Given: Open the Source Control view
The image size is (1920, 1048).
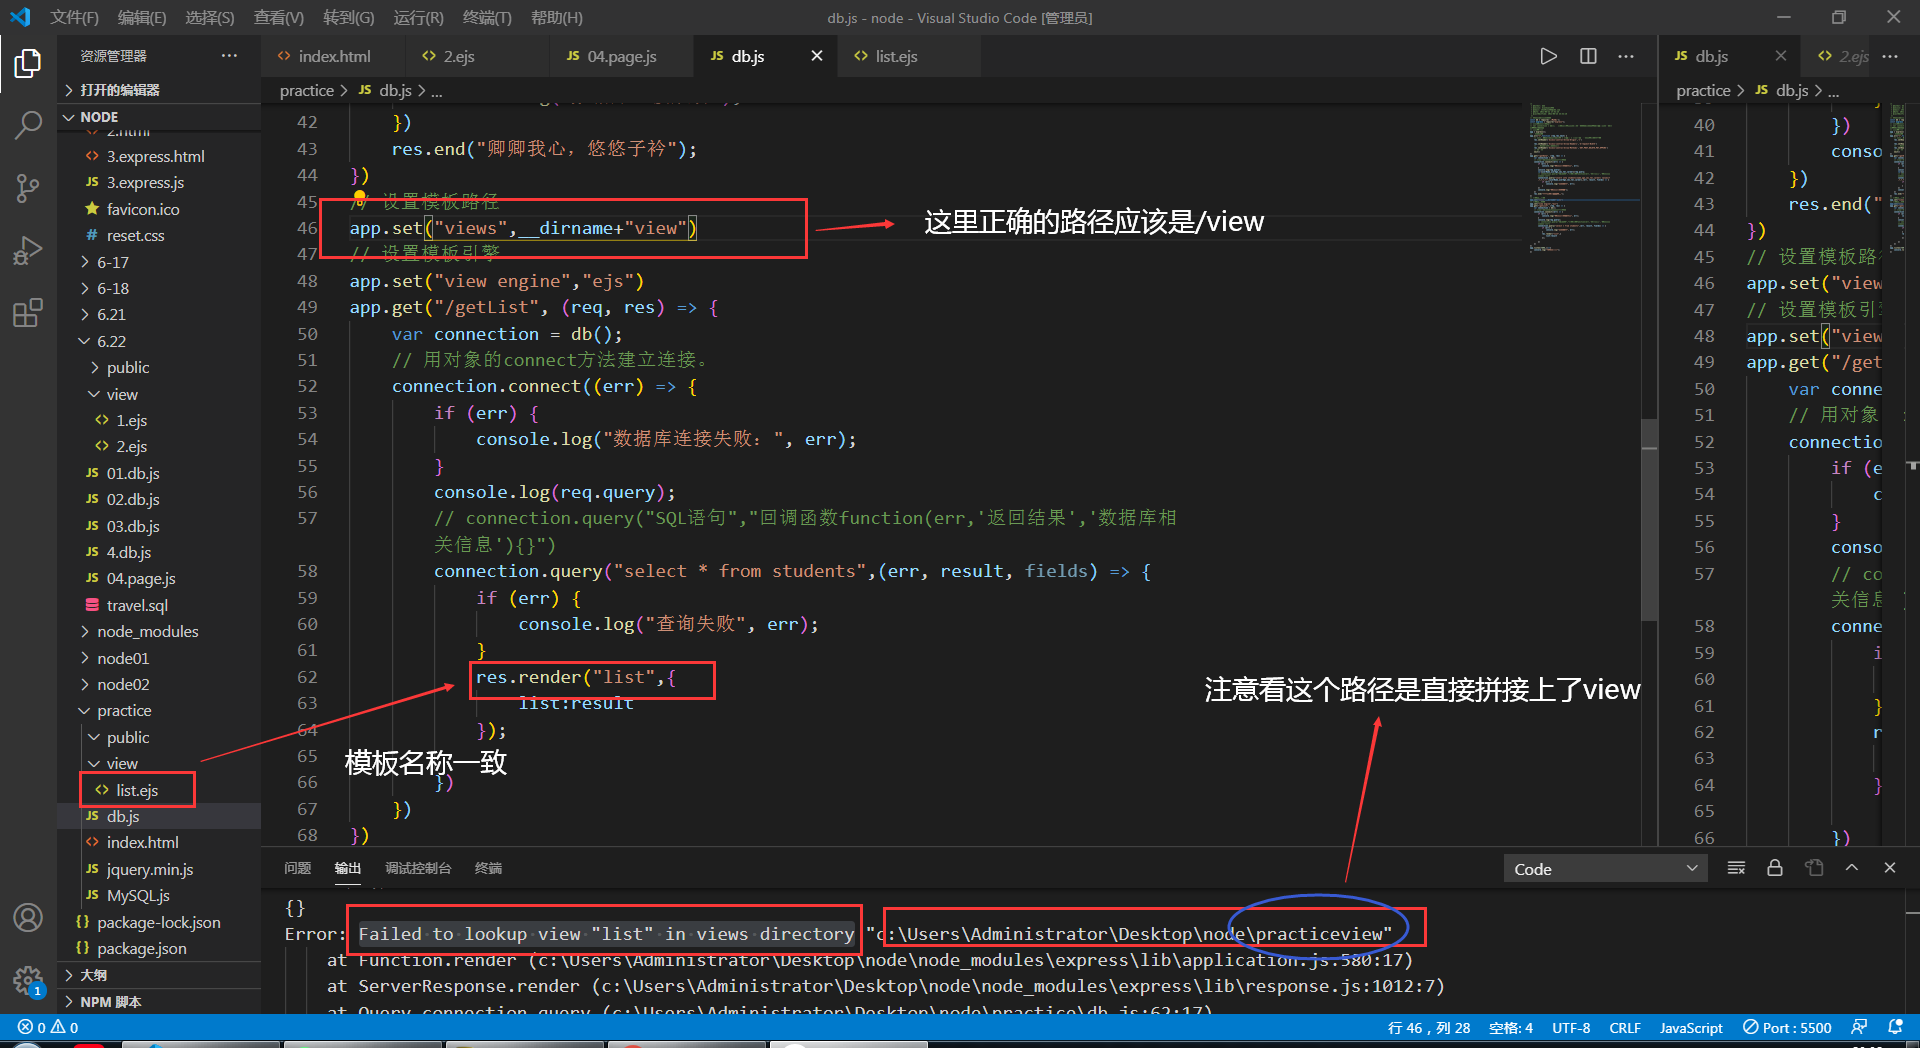Looking at the screenshot, I should pyautogui.click(x=27, y=188).
